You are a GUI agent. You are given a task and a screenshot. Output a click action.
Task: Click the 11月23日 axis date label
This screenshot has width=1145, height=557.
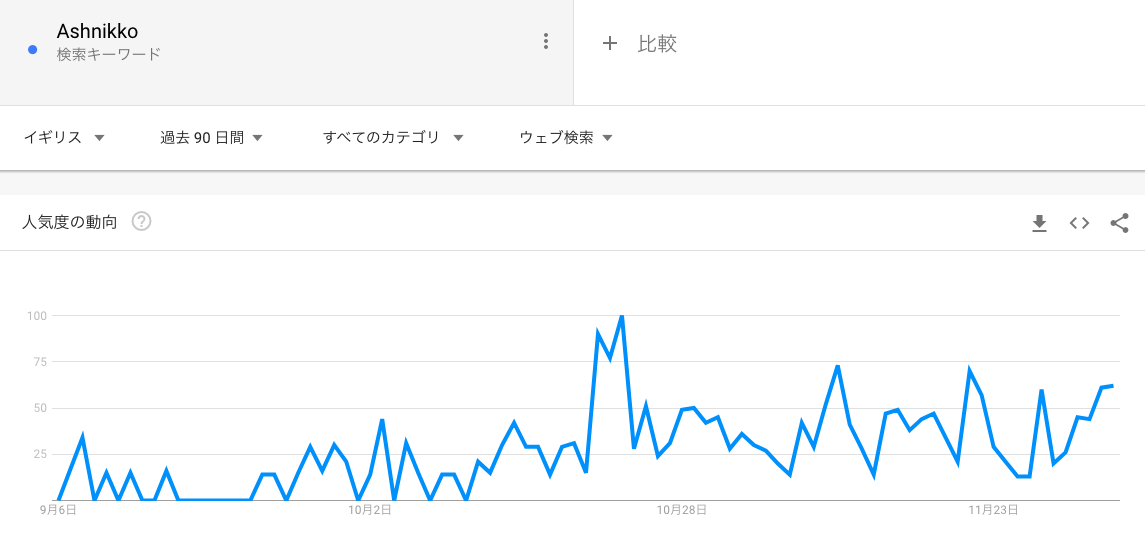(993, 510)
